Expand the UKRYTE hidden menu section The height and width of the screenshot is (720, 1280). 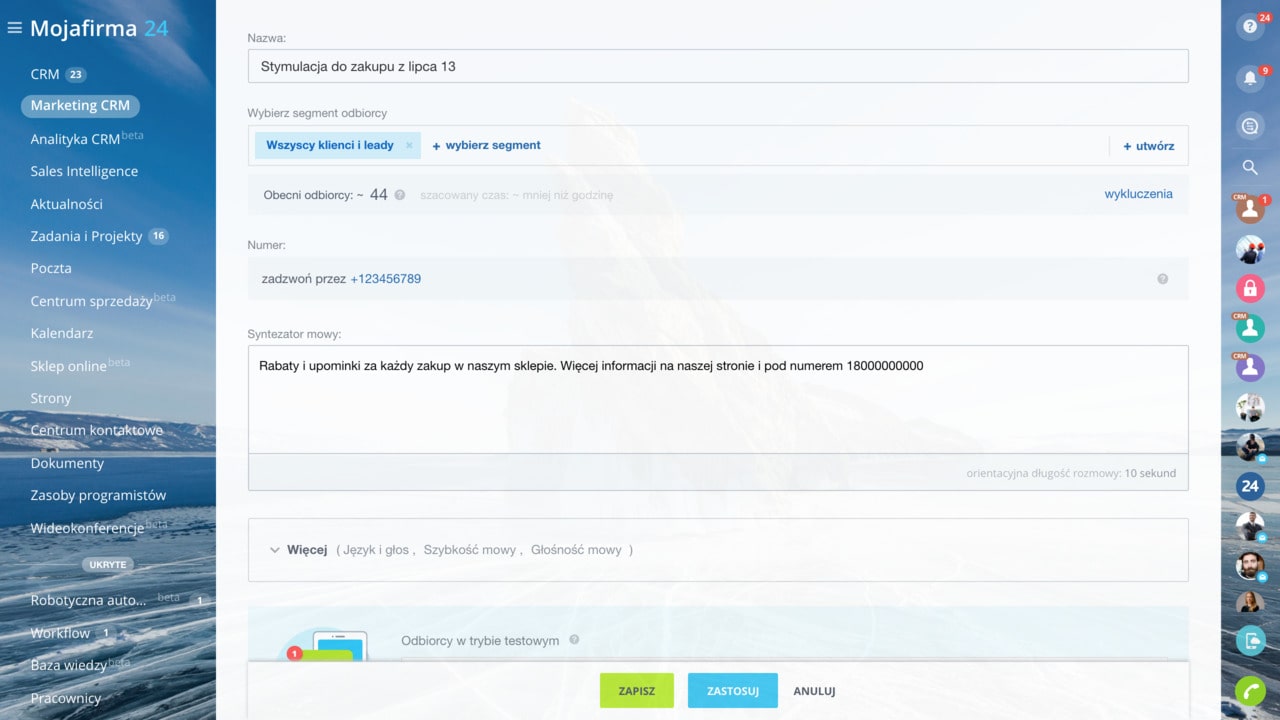(107, 564)
